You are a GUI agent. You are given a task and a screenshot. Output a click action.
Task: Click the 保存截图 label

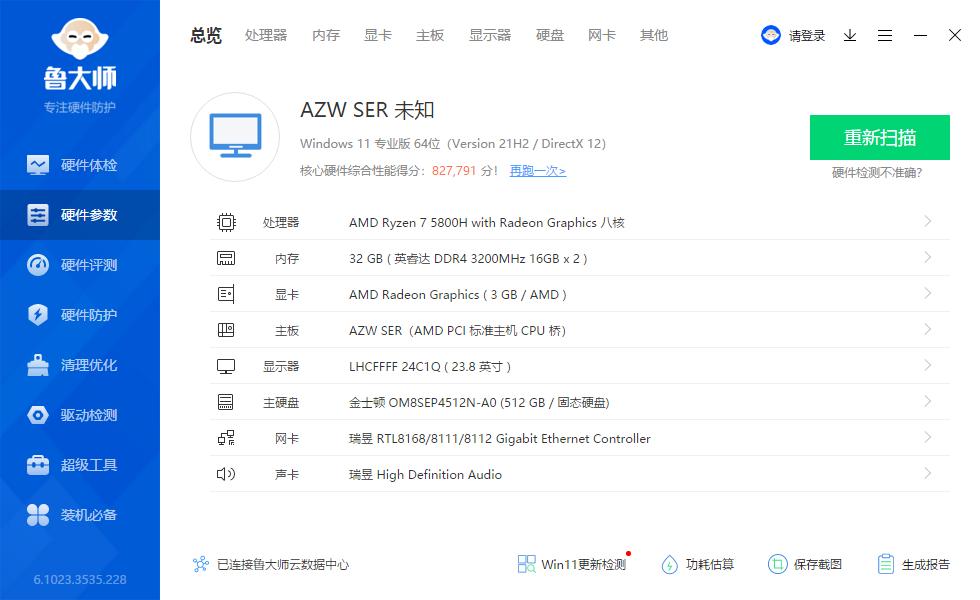pos(818,564)
